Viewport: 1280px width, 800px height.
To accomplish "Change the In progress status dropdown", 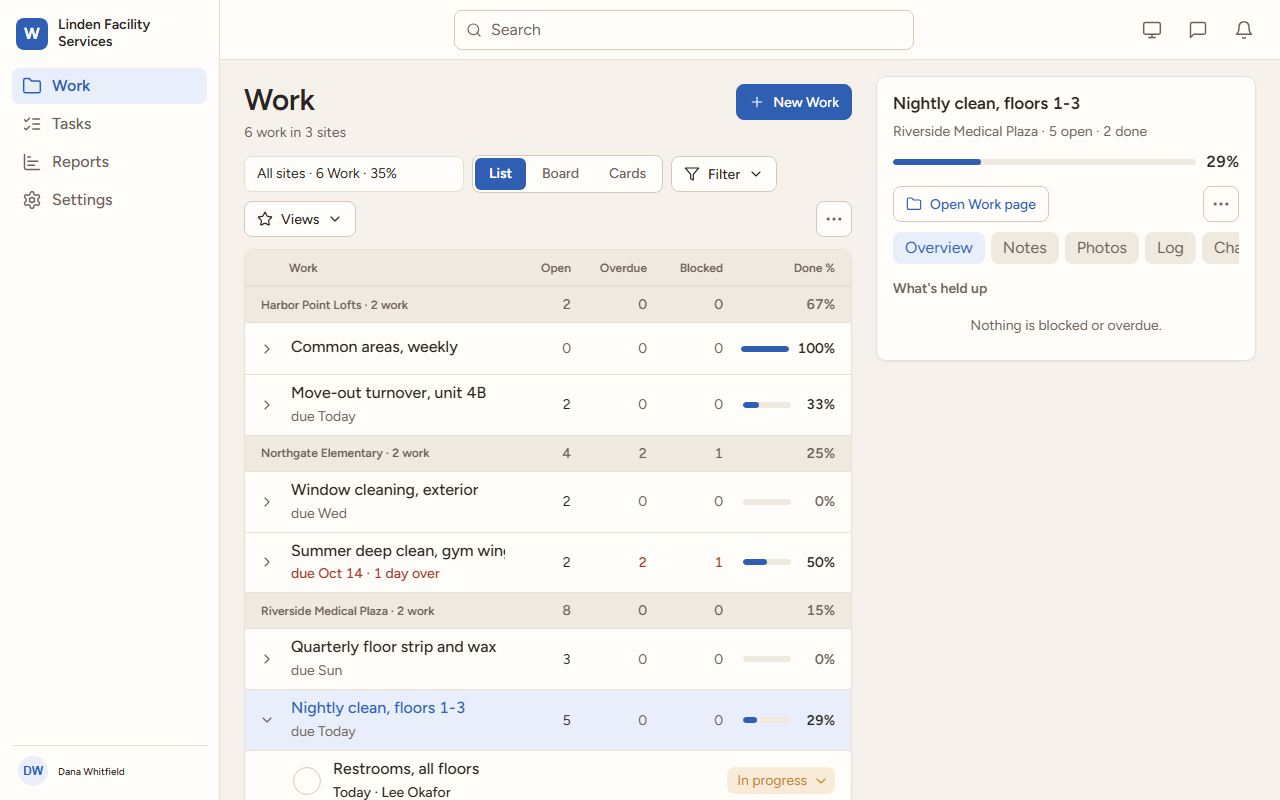I will tap(781, 781).
